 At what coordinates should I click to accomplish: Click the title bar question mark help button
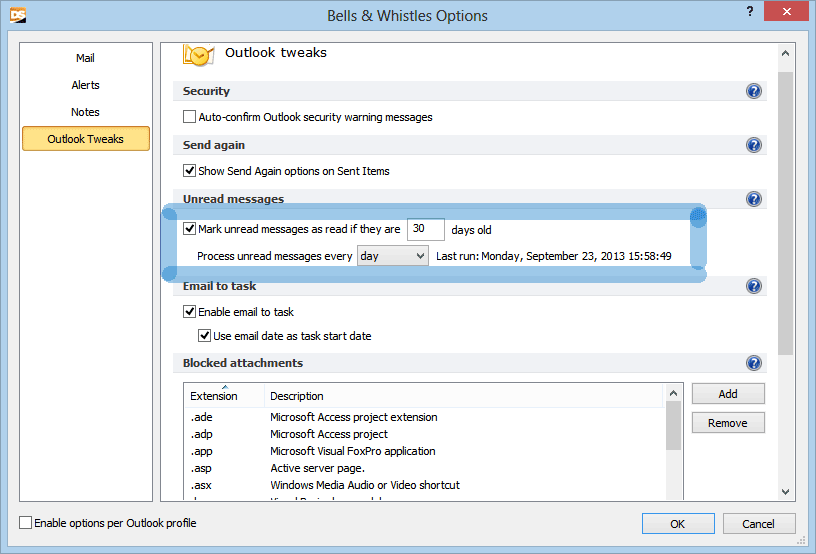(x=747, y=11)
